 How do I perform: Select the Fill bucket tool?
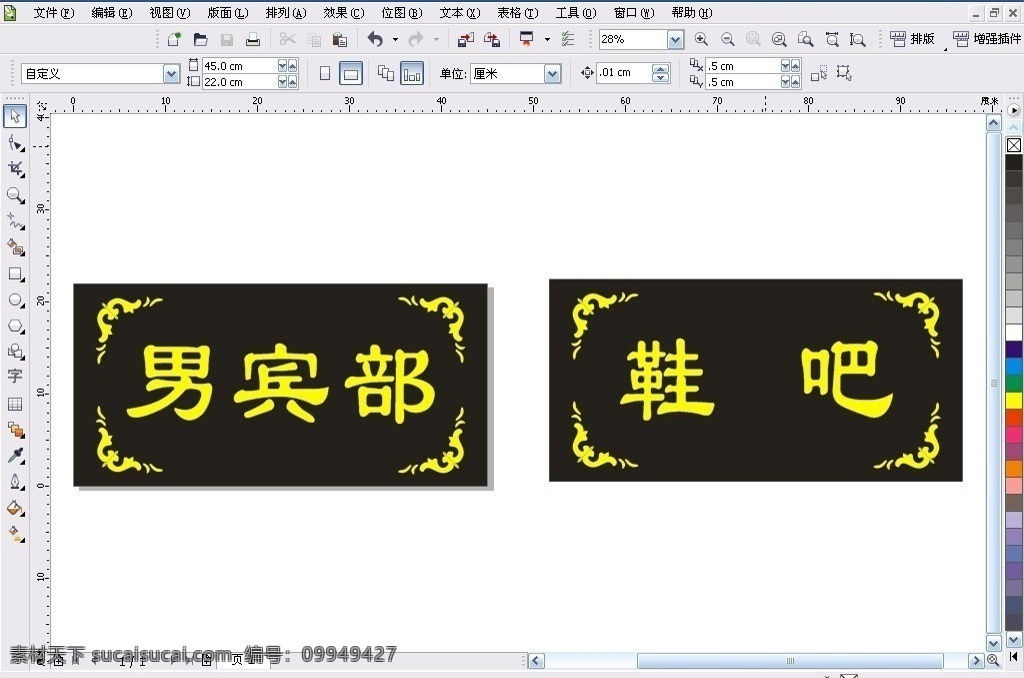tap(16, 508)
